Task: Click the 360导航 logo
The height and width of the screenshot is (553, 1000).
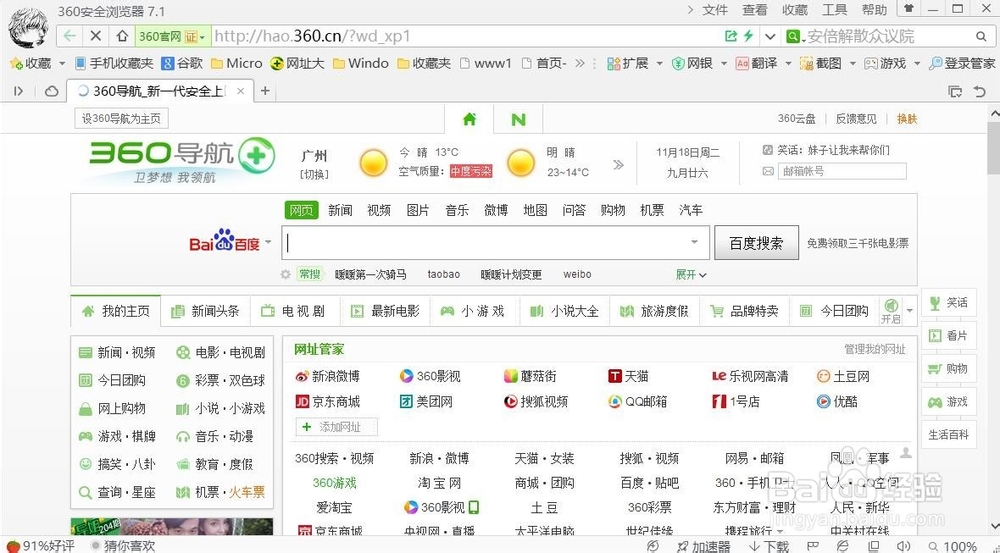Action: [x=182, y=159]
